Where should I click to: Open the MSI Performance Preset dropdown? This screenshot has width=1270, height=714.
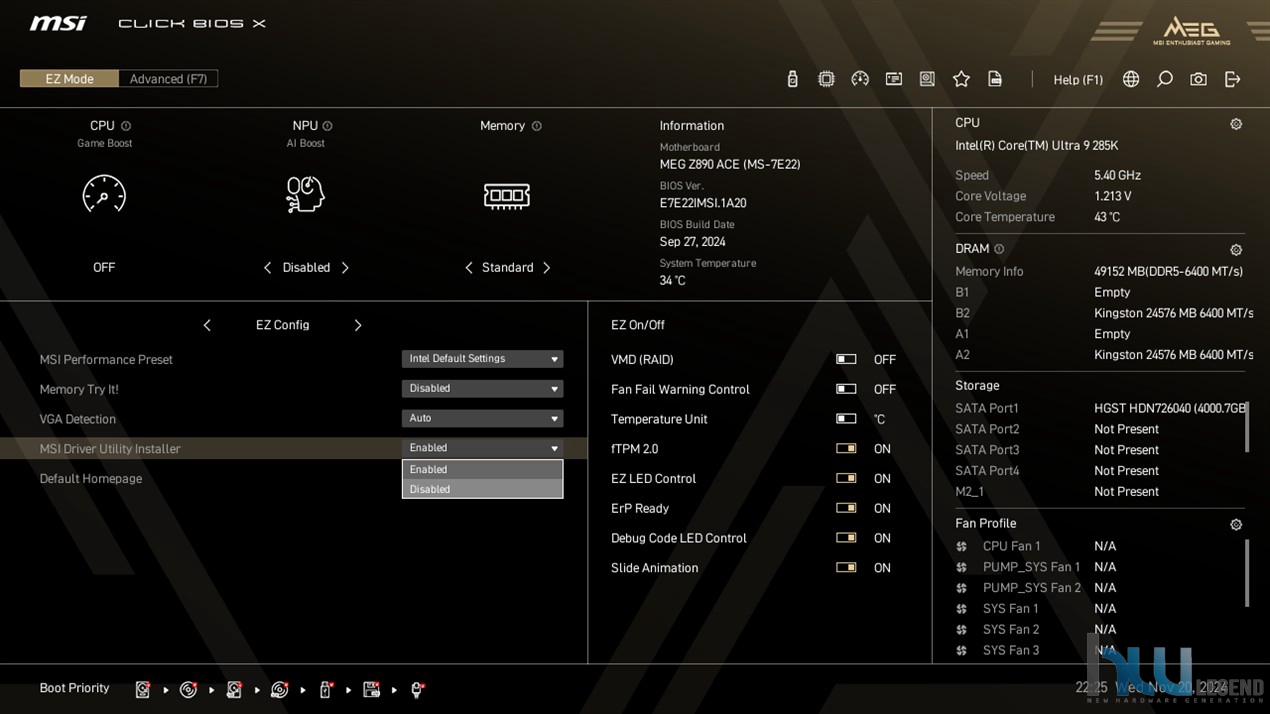482,359
